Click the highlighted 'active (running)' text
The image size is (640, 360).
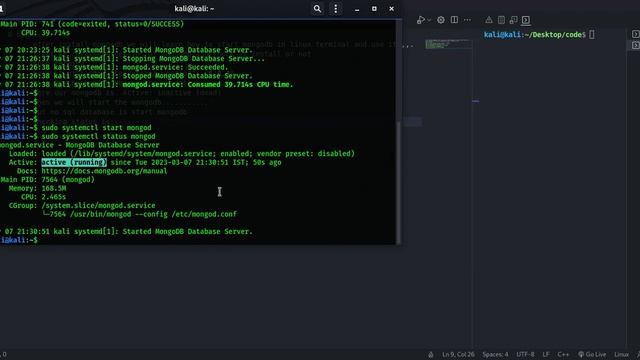pyautogui.click(x=74, y=162)
